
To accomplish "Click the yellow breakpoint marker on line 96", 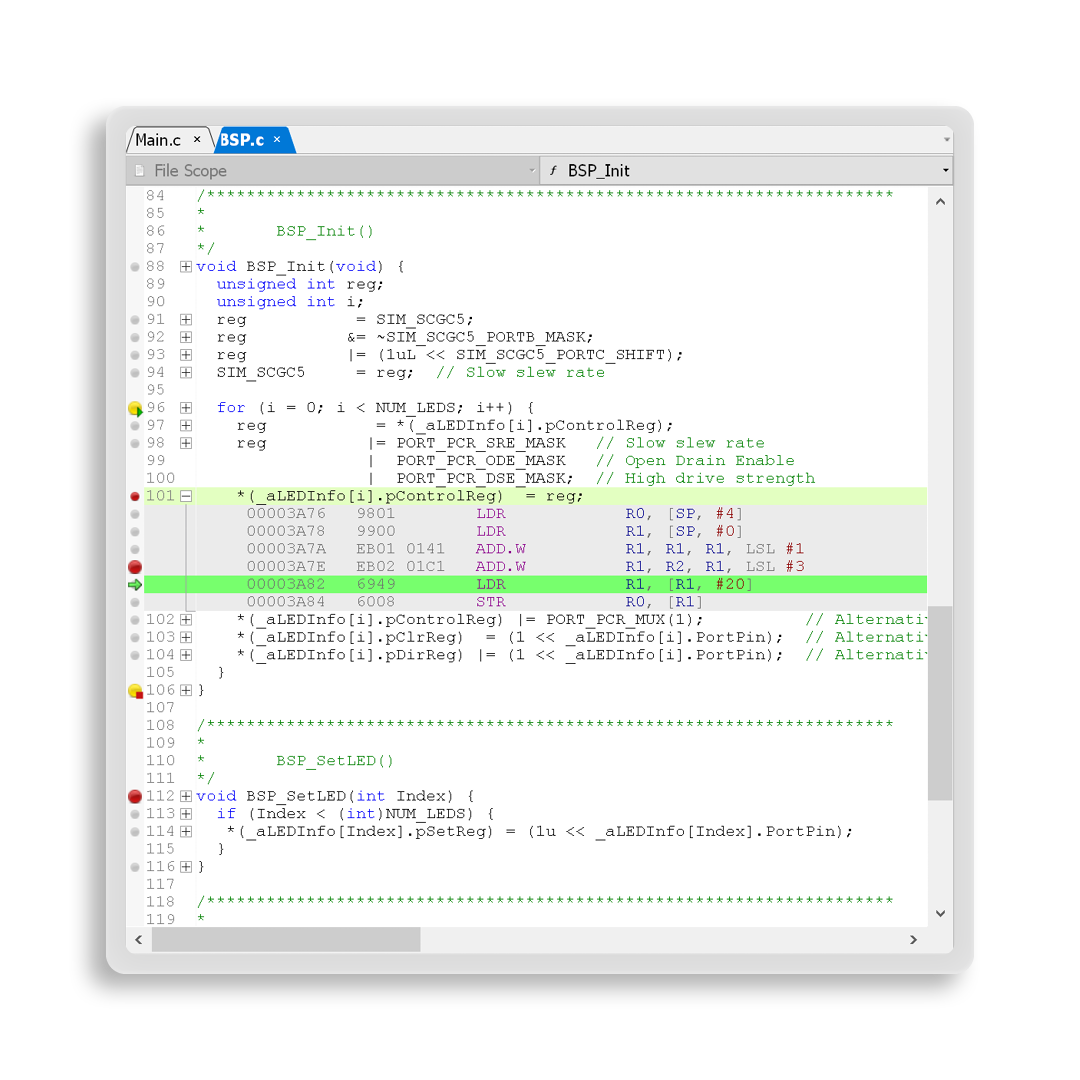I will pyautogui.click(x=135, y=408).
